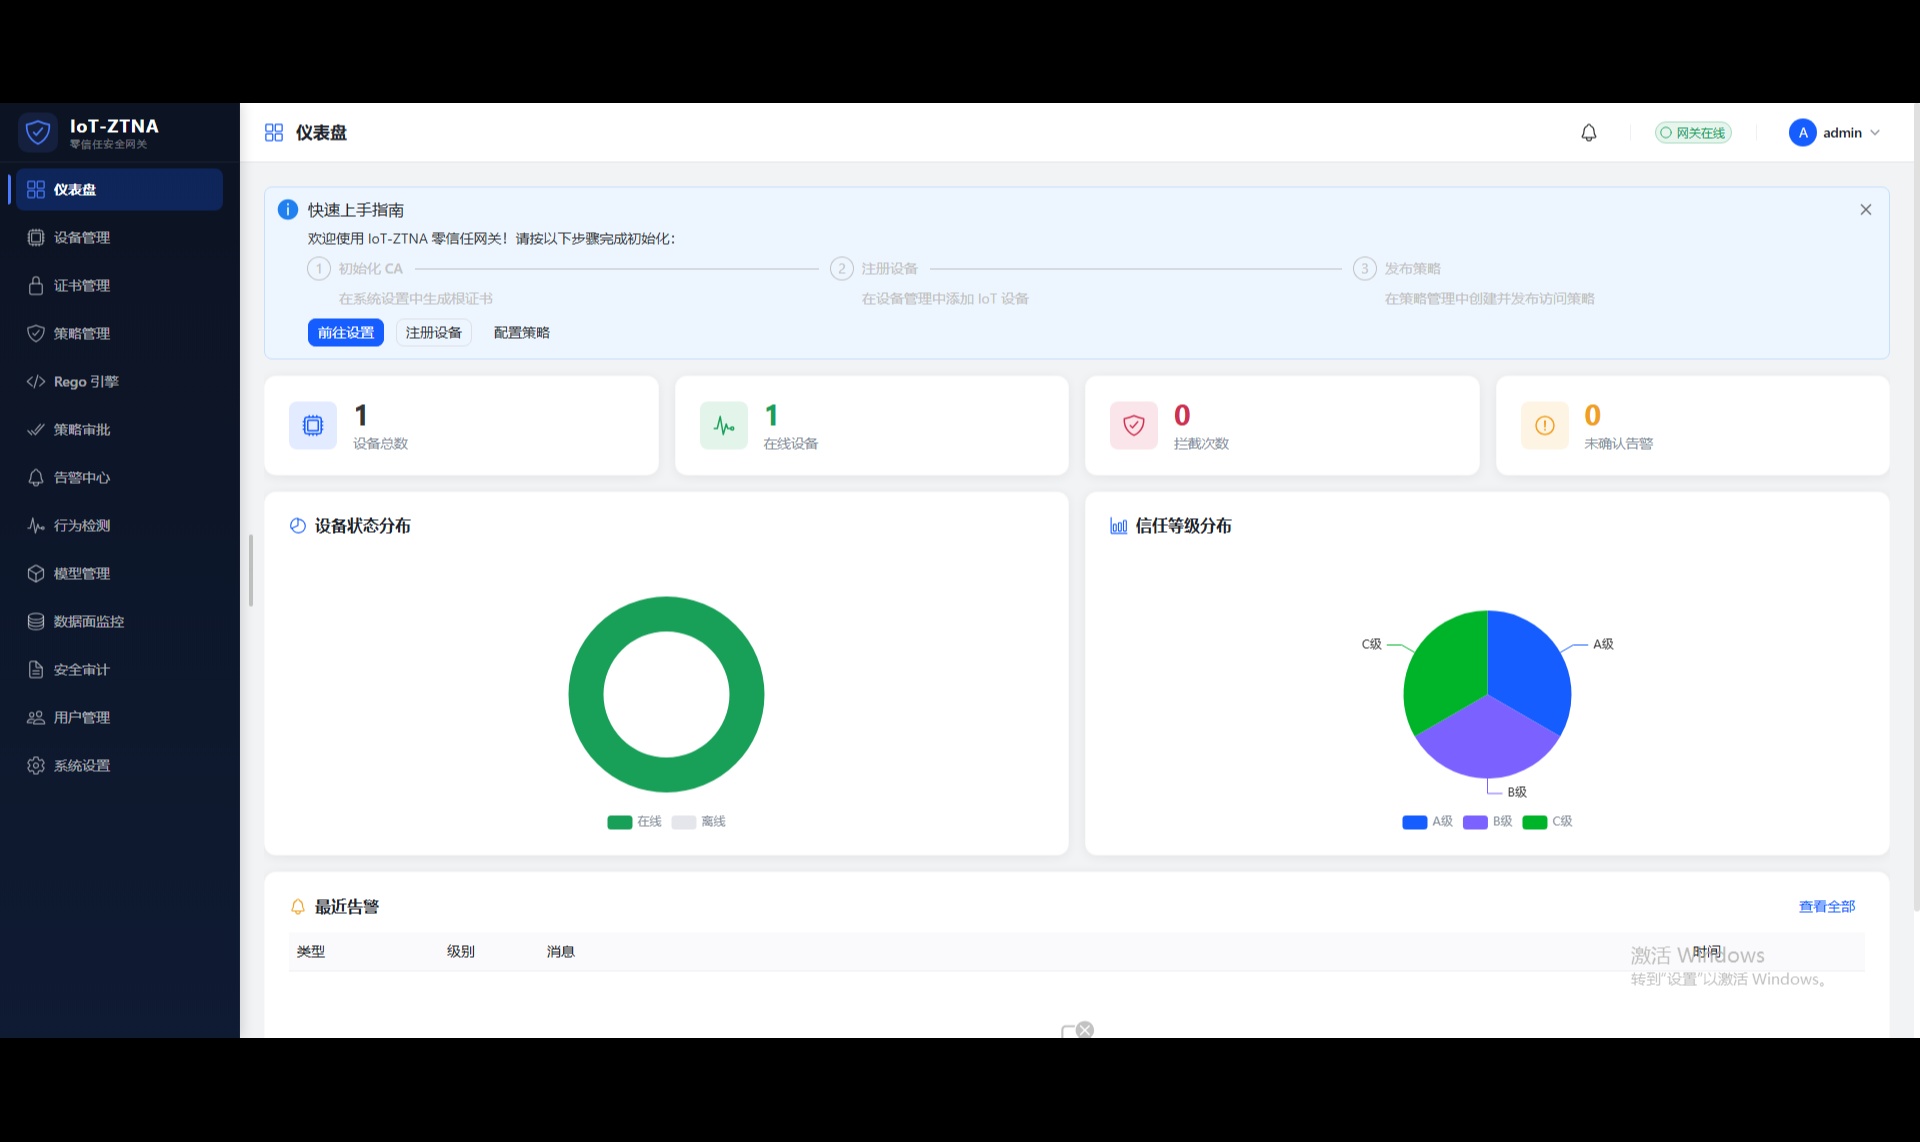Close the quick start guide banner

[1866, 209]
